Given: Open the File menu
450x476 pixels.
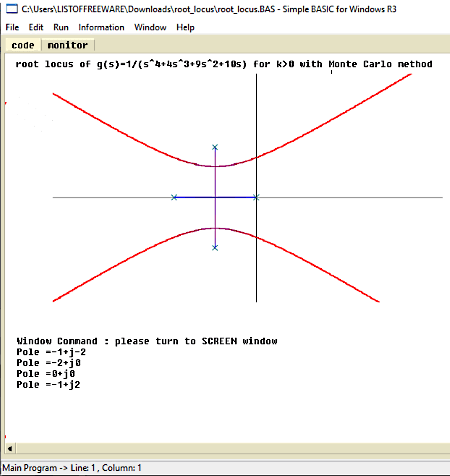Looking at the screenshot, I should pos(12,27).
